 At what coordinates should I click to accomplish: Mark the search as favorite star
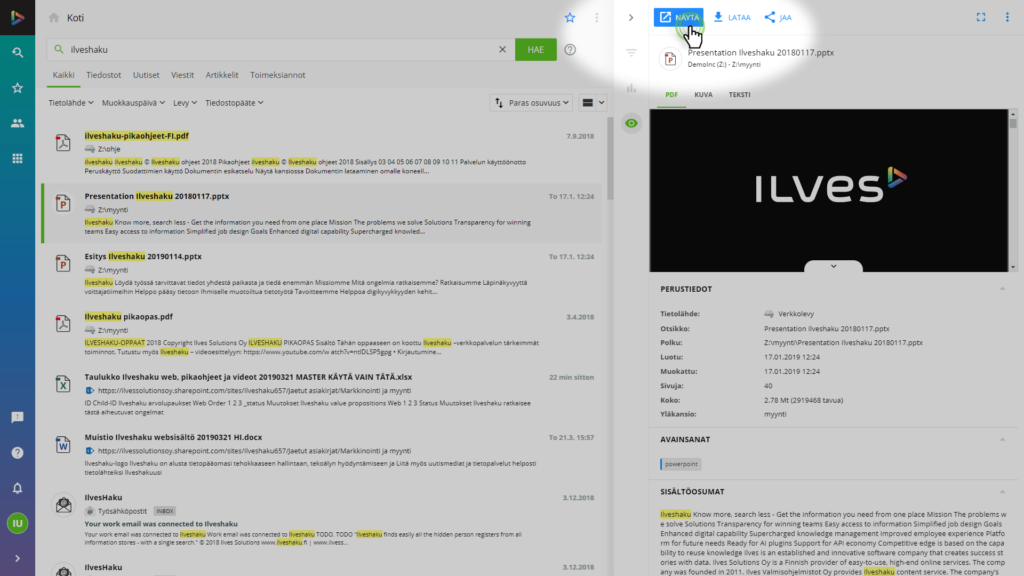[x=570, y=18]
